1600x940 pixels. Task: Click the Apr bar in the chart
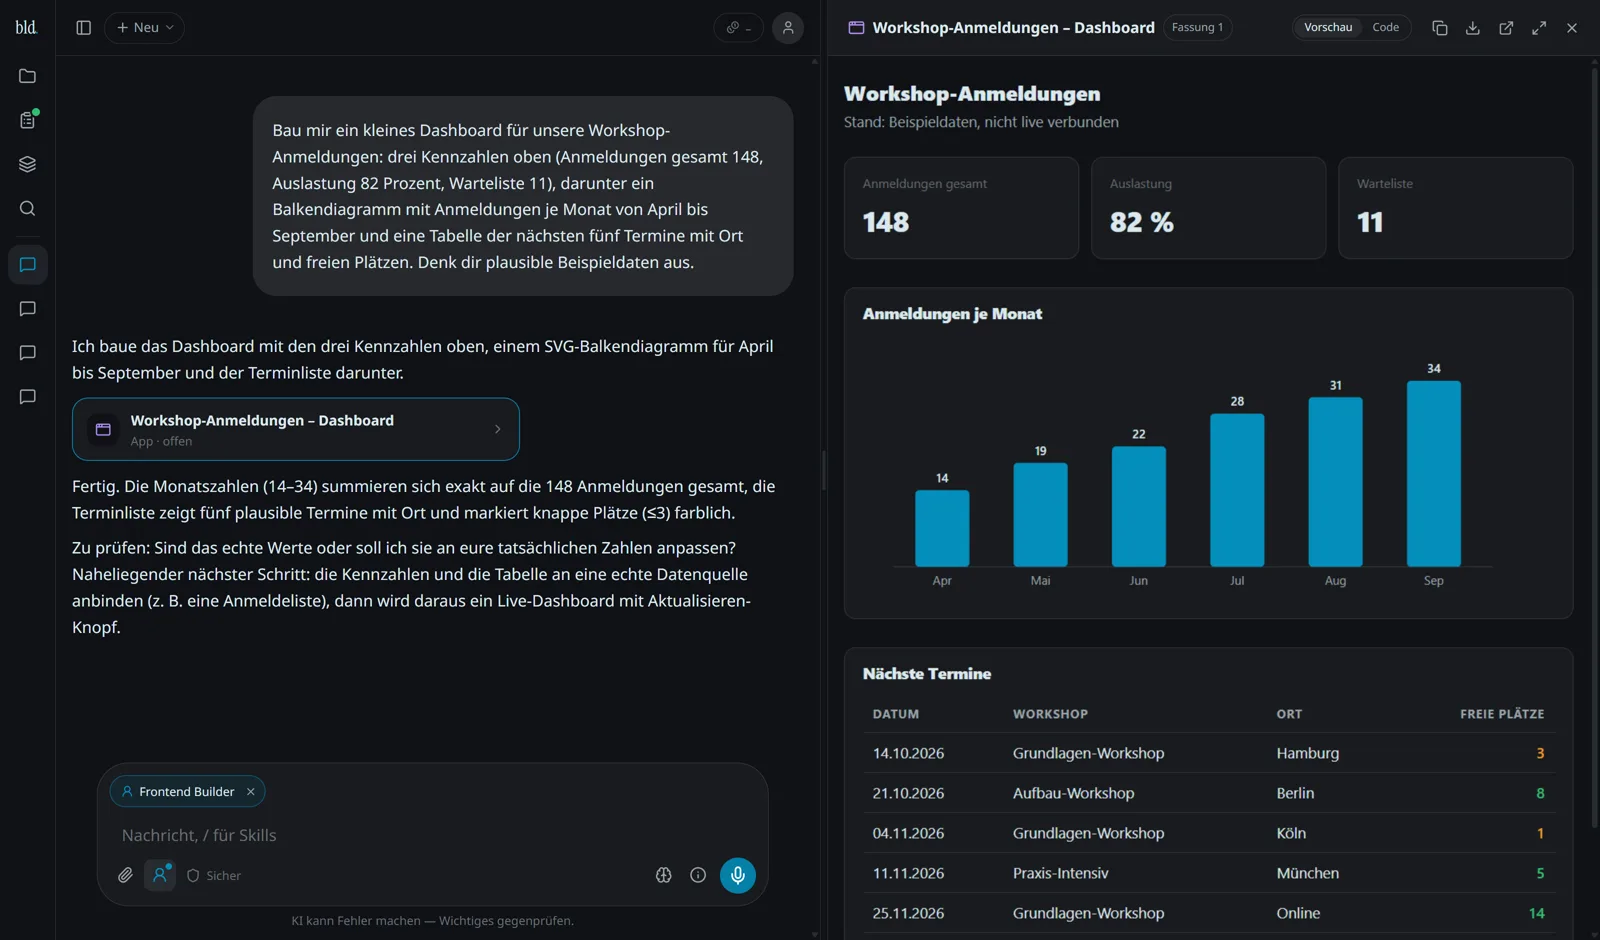[942, 529]
